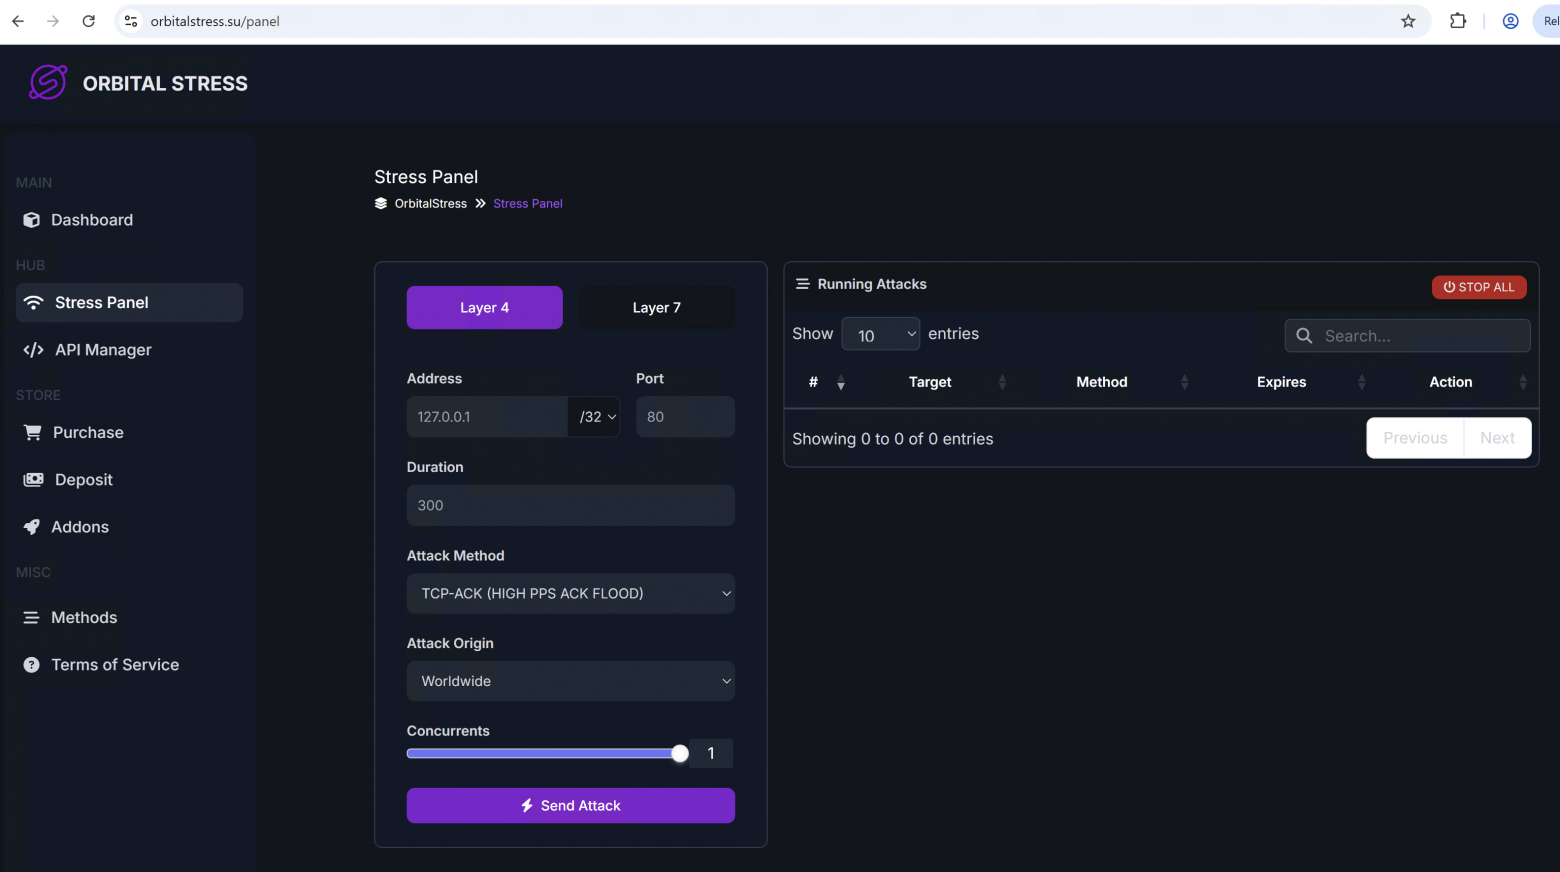Screen dimensions: 1560x872
Task: Switch to the Layer 7 tab
Action: 657,308
